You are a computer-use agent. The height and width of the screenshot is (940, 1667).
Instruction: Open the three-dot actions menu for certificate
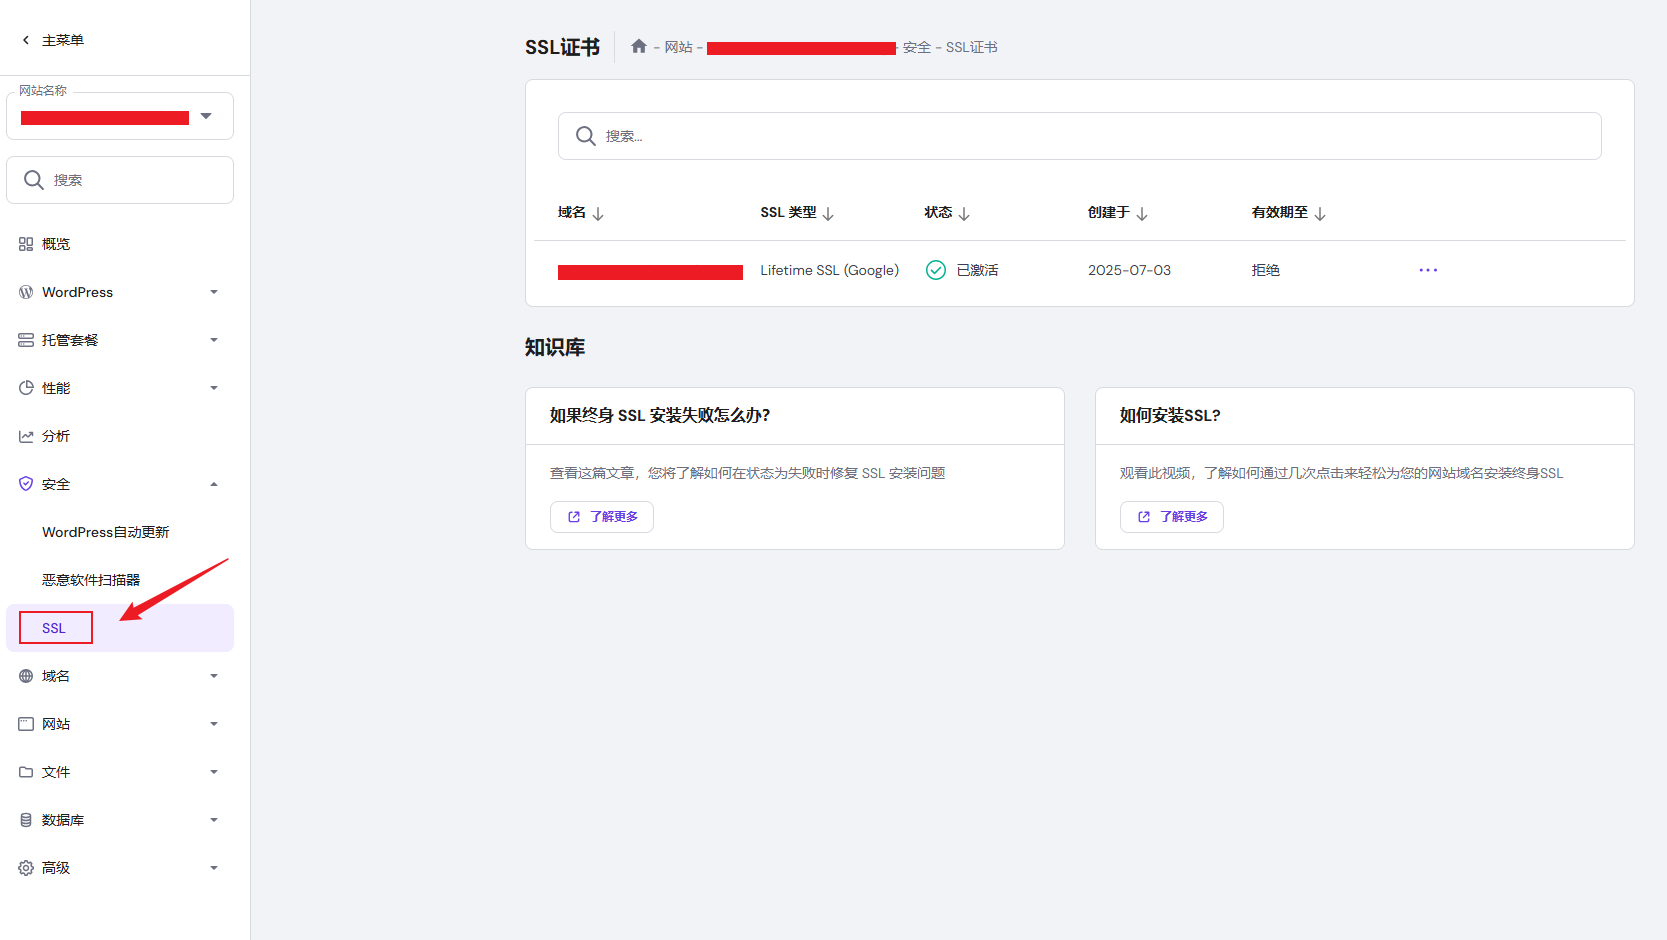pos(1428,270)
